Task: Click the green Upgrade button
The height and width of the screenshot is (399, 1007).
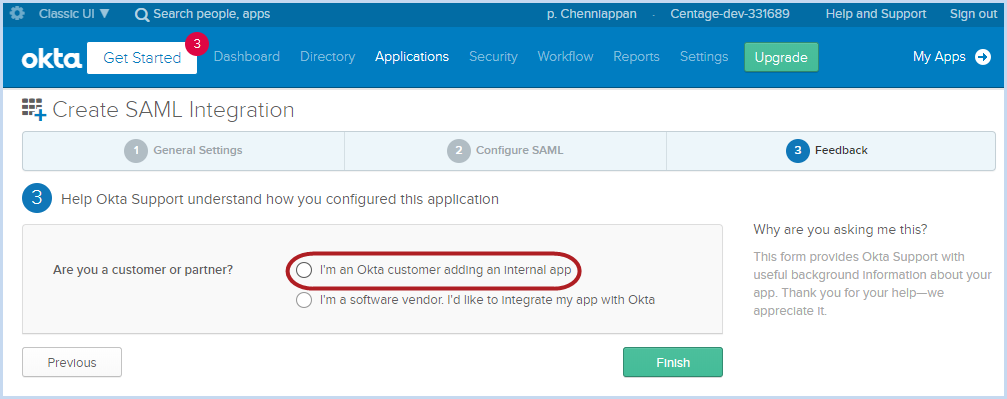Action: coord(781,57)
